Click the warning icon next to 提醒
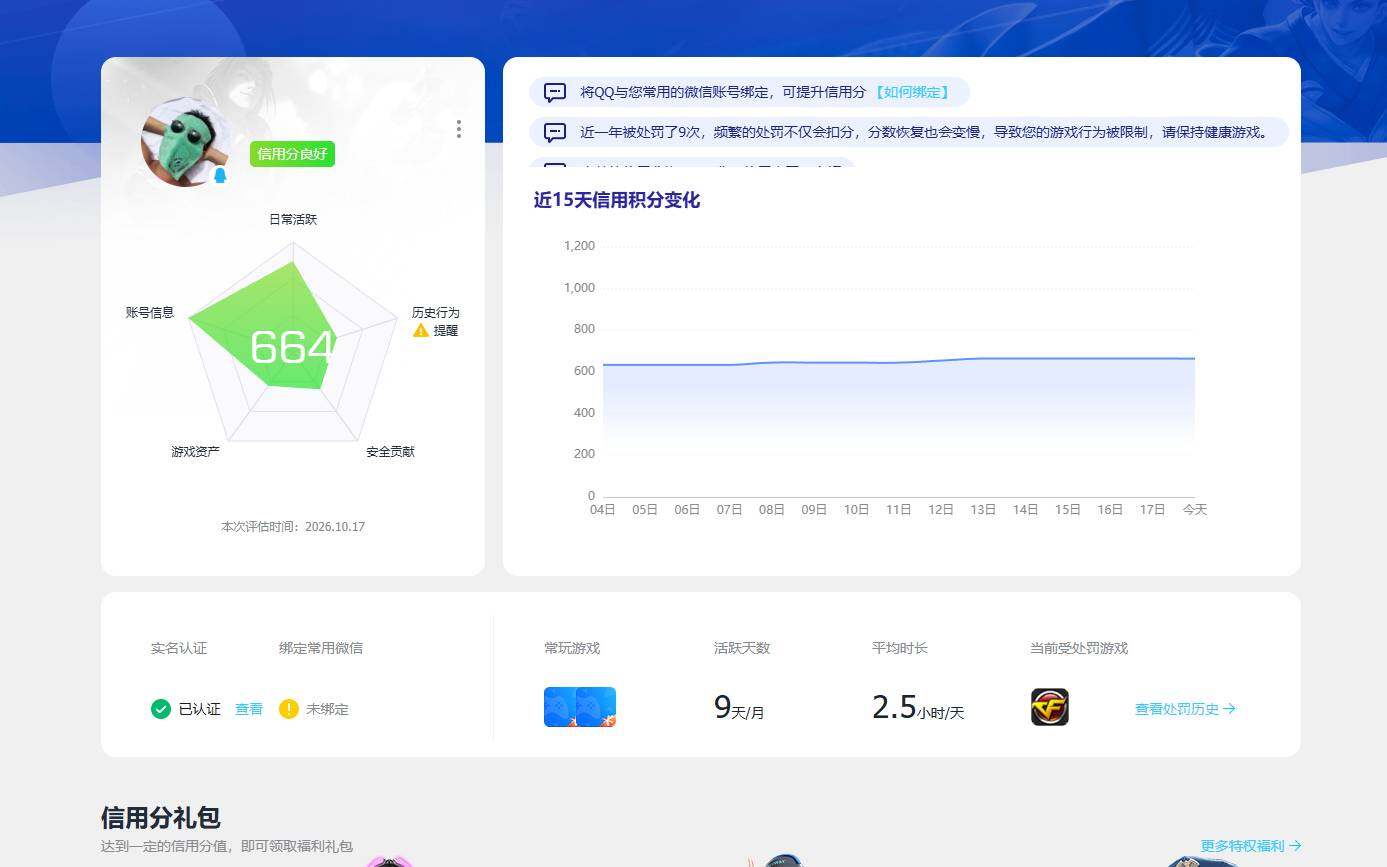 421,330
